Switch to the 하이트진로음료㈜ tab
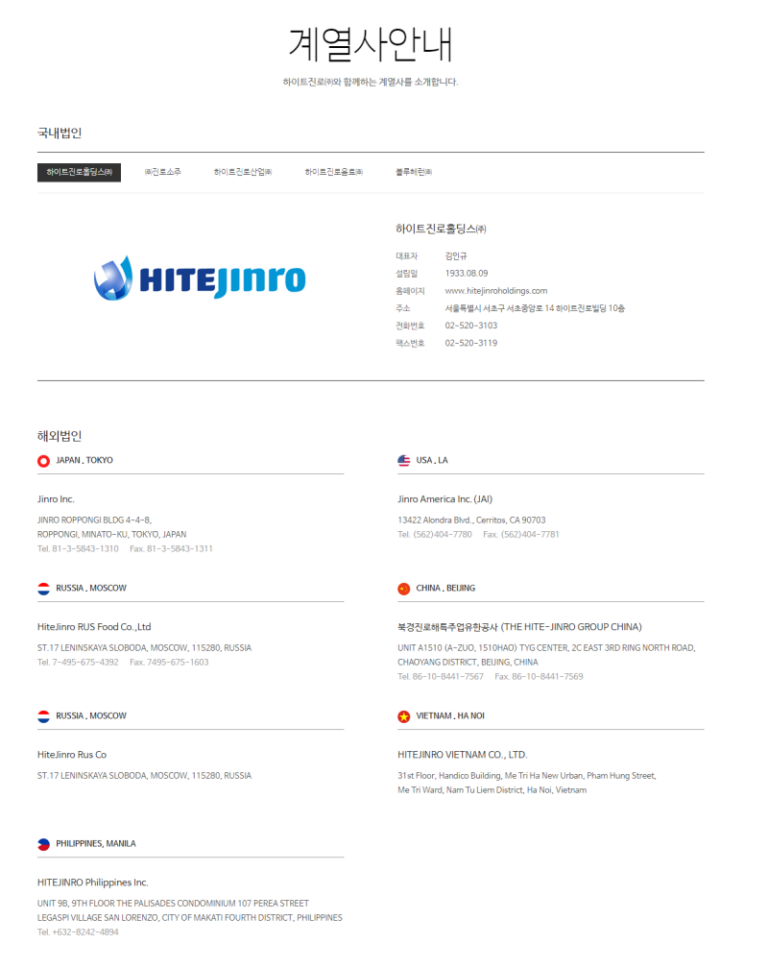 334,173
